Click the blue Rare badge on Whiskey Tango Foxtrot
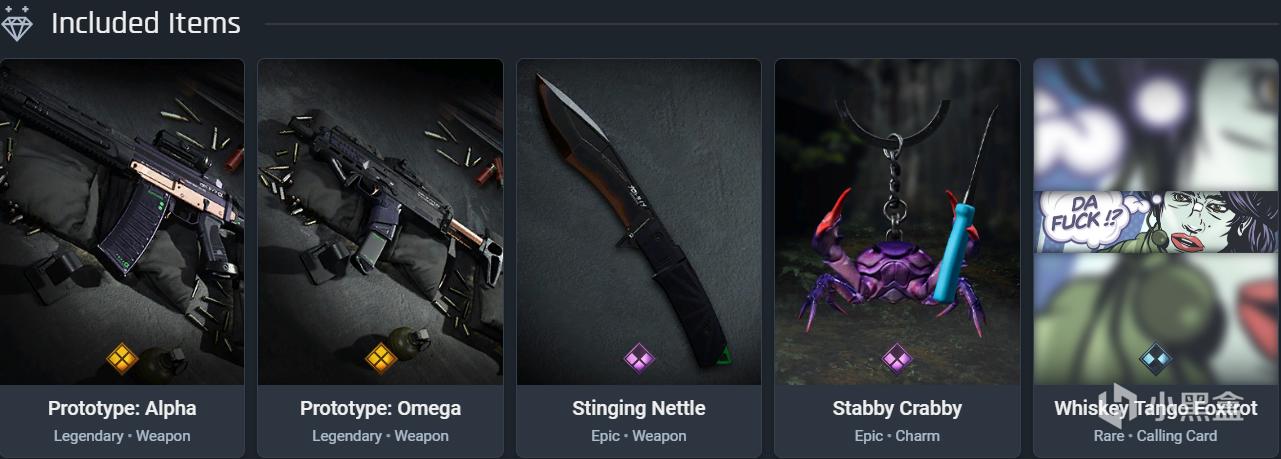This screenshot has height=459, width=1281. (x=1156, y=357)
